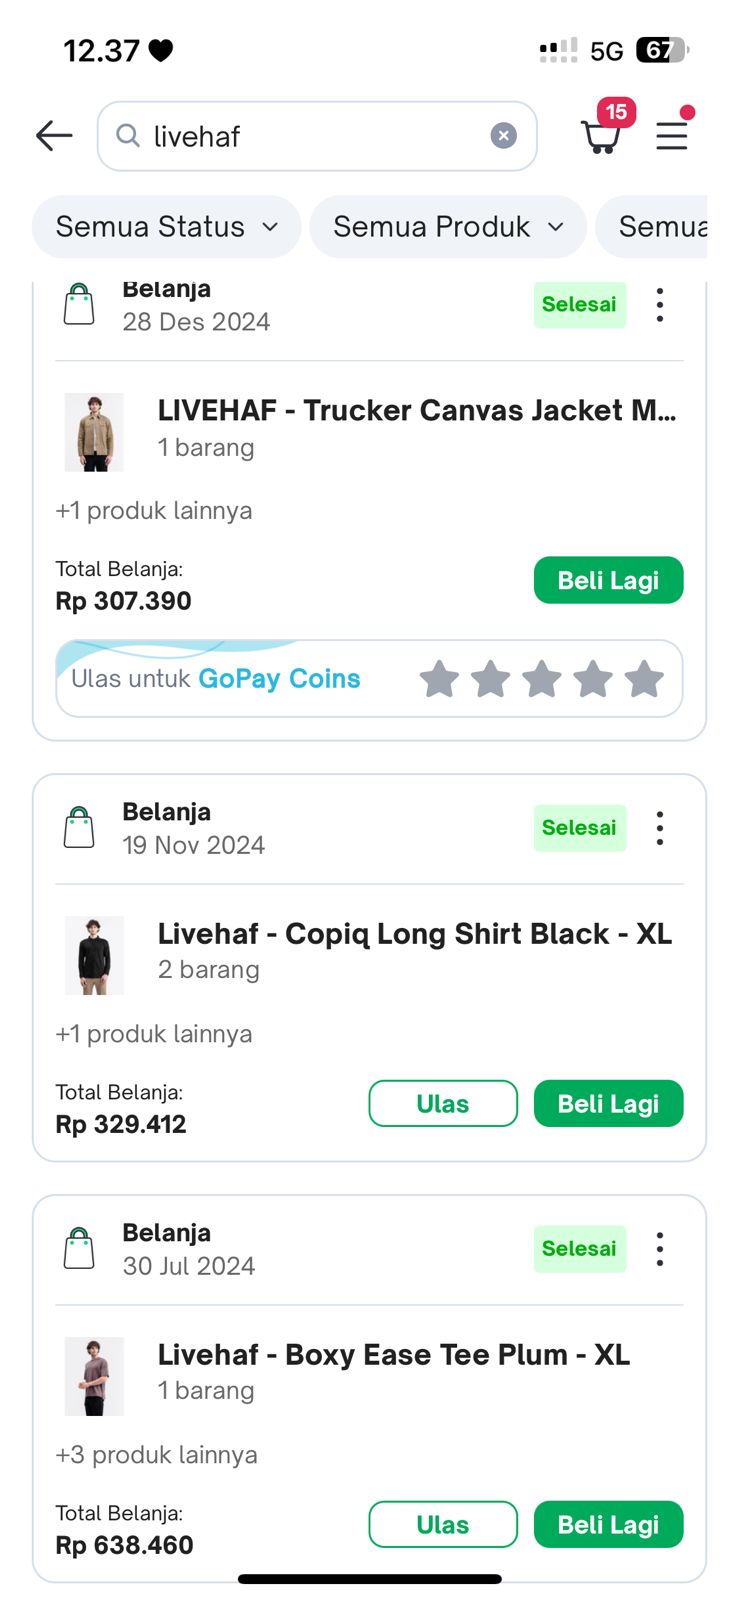739x1600 pixels.
Task: Expand the Semua Produk filter
Action: (x=447, y=227)
